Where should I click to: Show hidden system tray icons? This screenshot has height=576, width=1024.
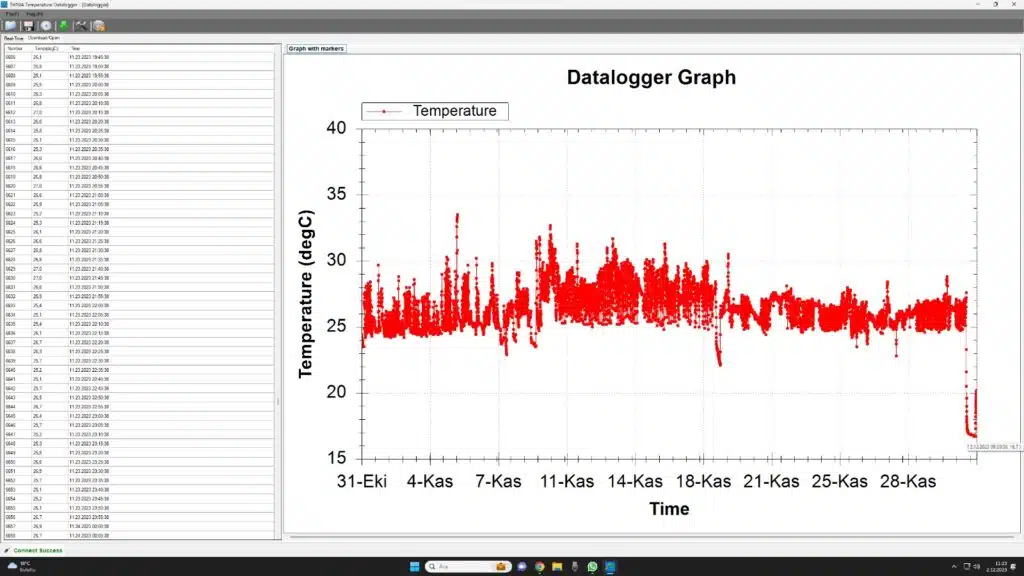[953, 566]
